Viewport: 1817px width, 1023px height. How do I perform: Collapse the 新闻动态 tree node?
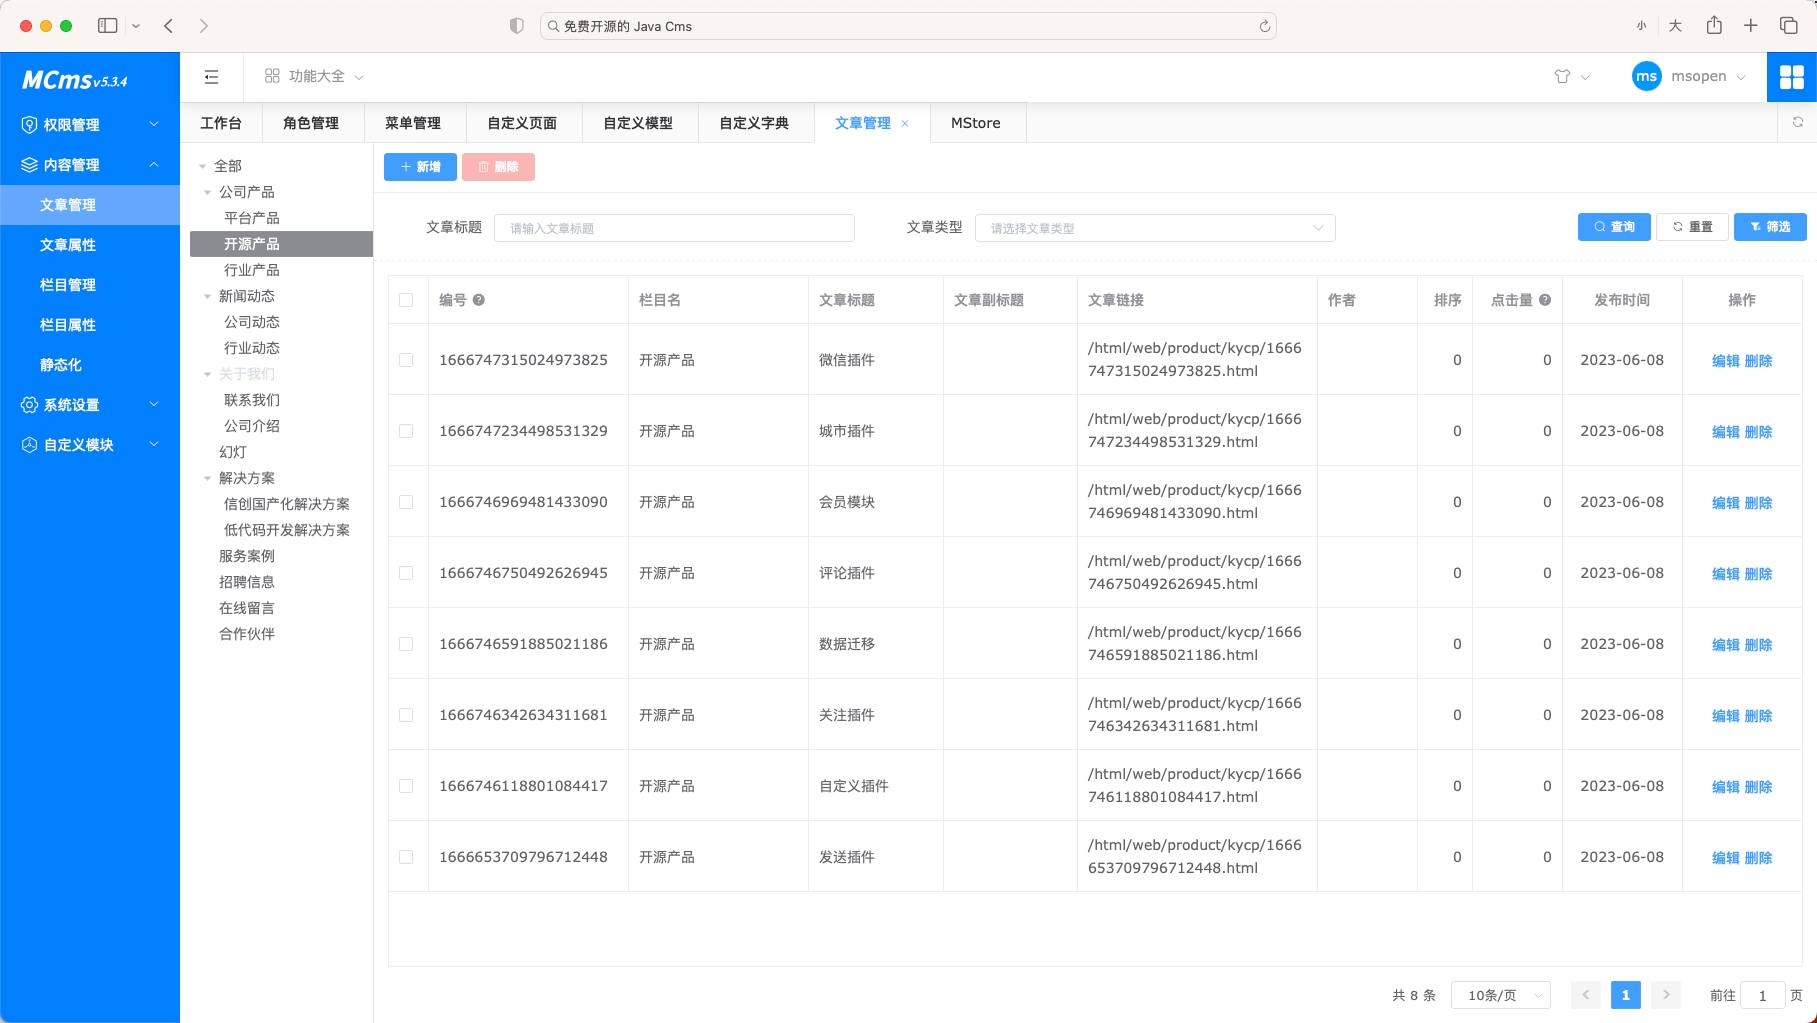pos(207,295)
